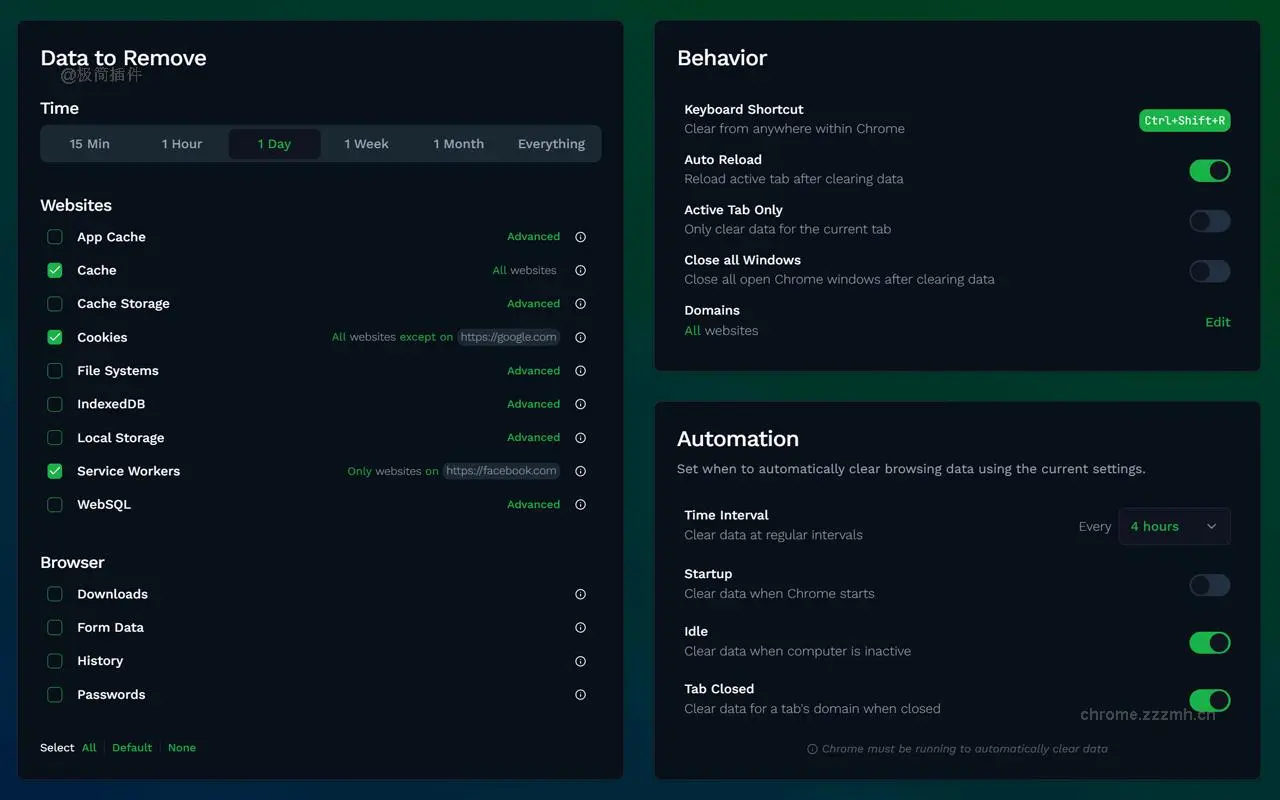Enable the Active Tab Only toggle
This screenshot has width=1280, height=800.
click(1209, 221)
